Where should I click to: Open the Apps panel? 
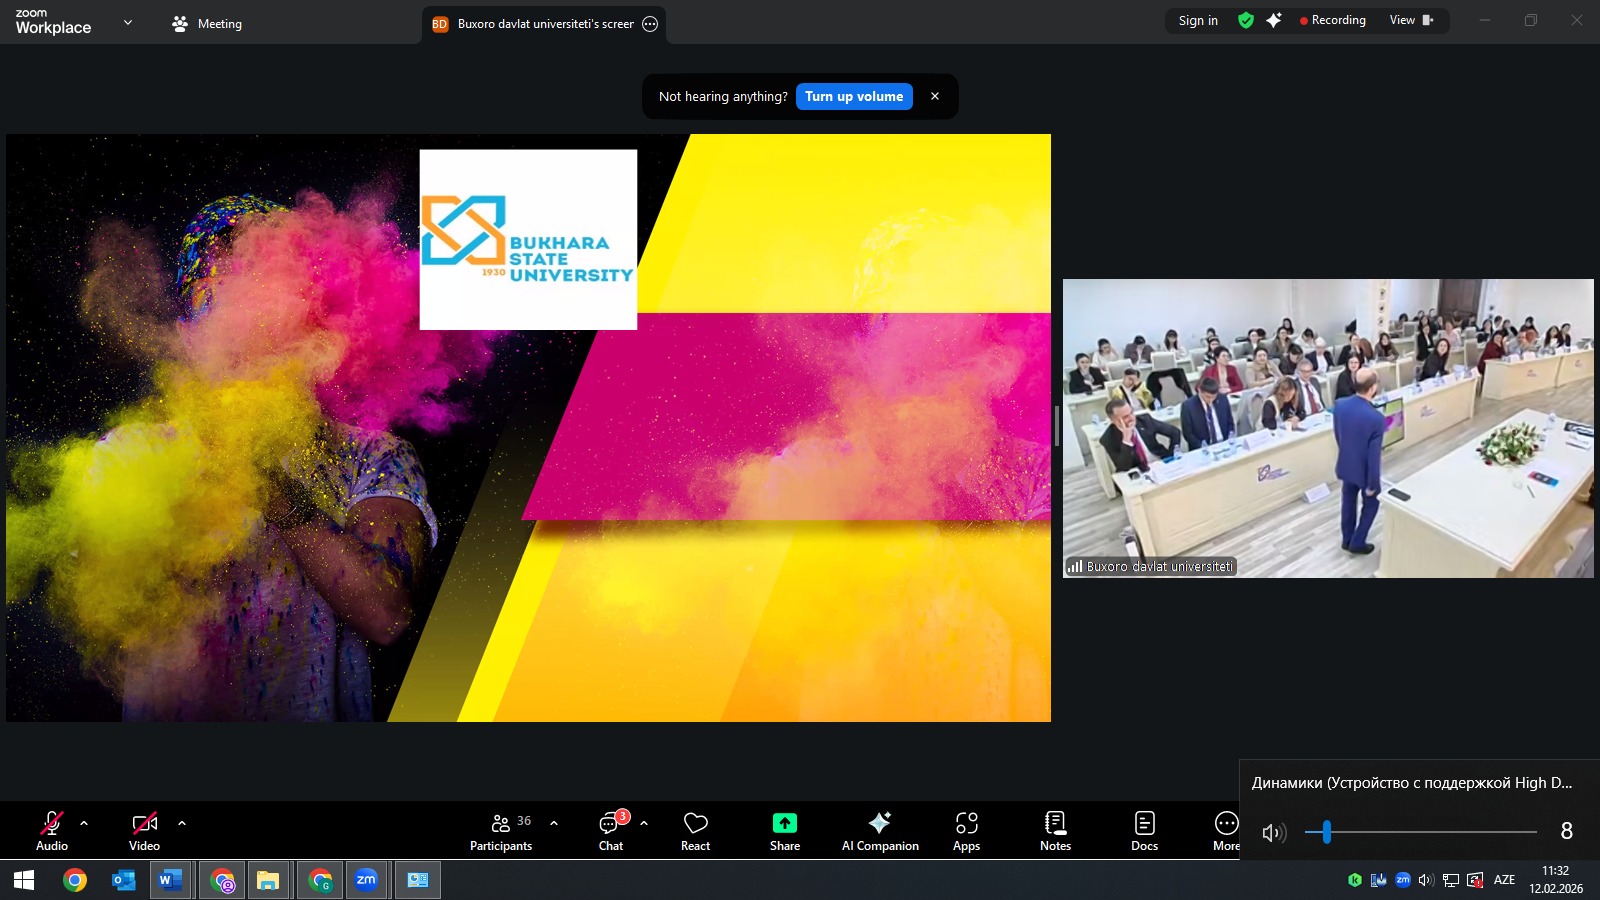[966, 830]
